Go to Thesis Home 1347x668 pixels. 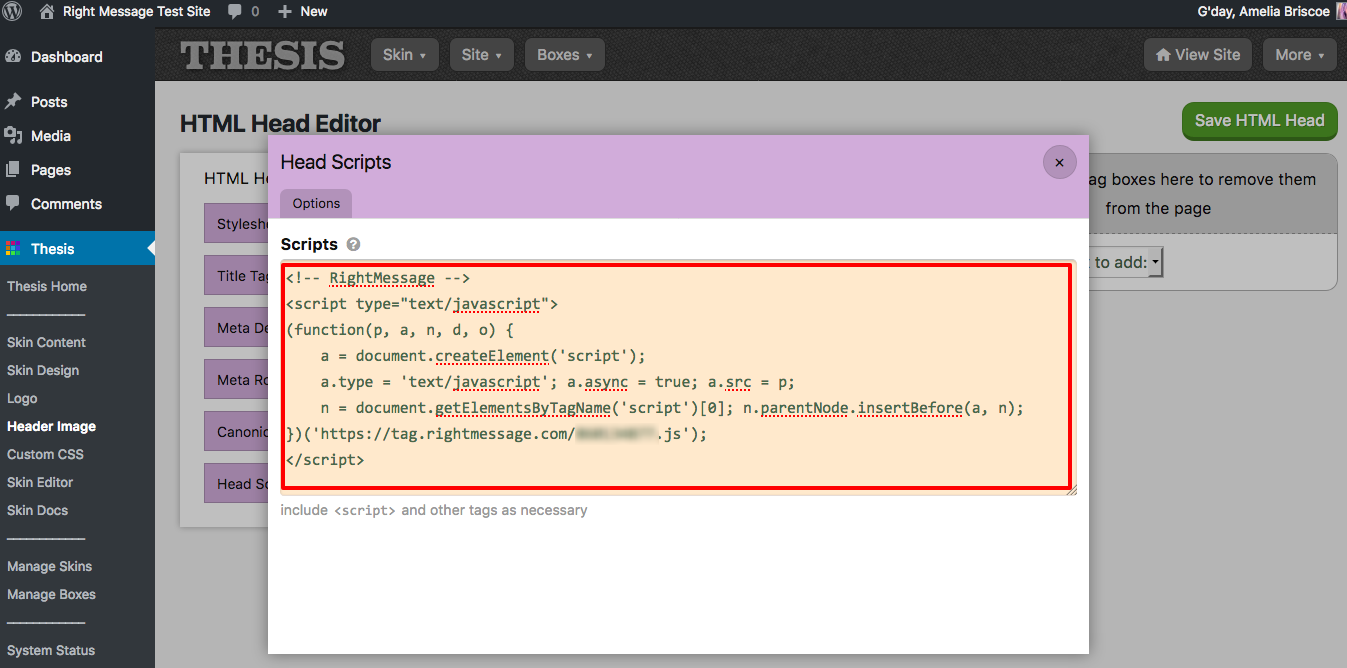coord(47,286)
